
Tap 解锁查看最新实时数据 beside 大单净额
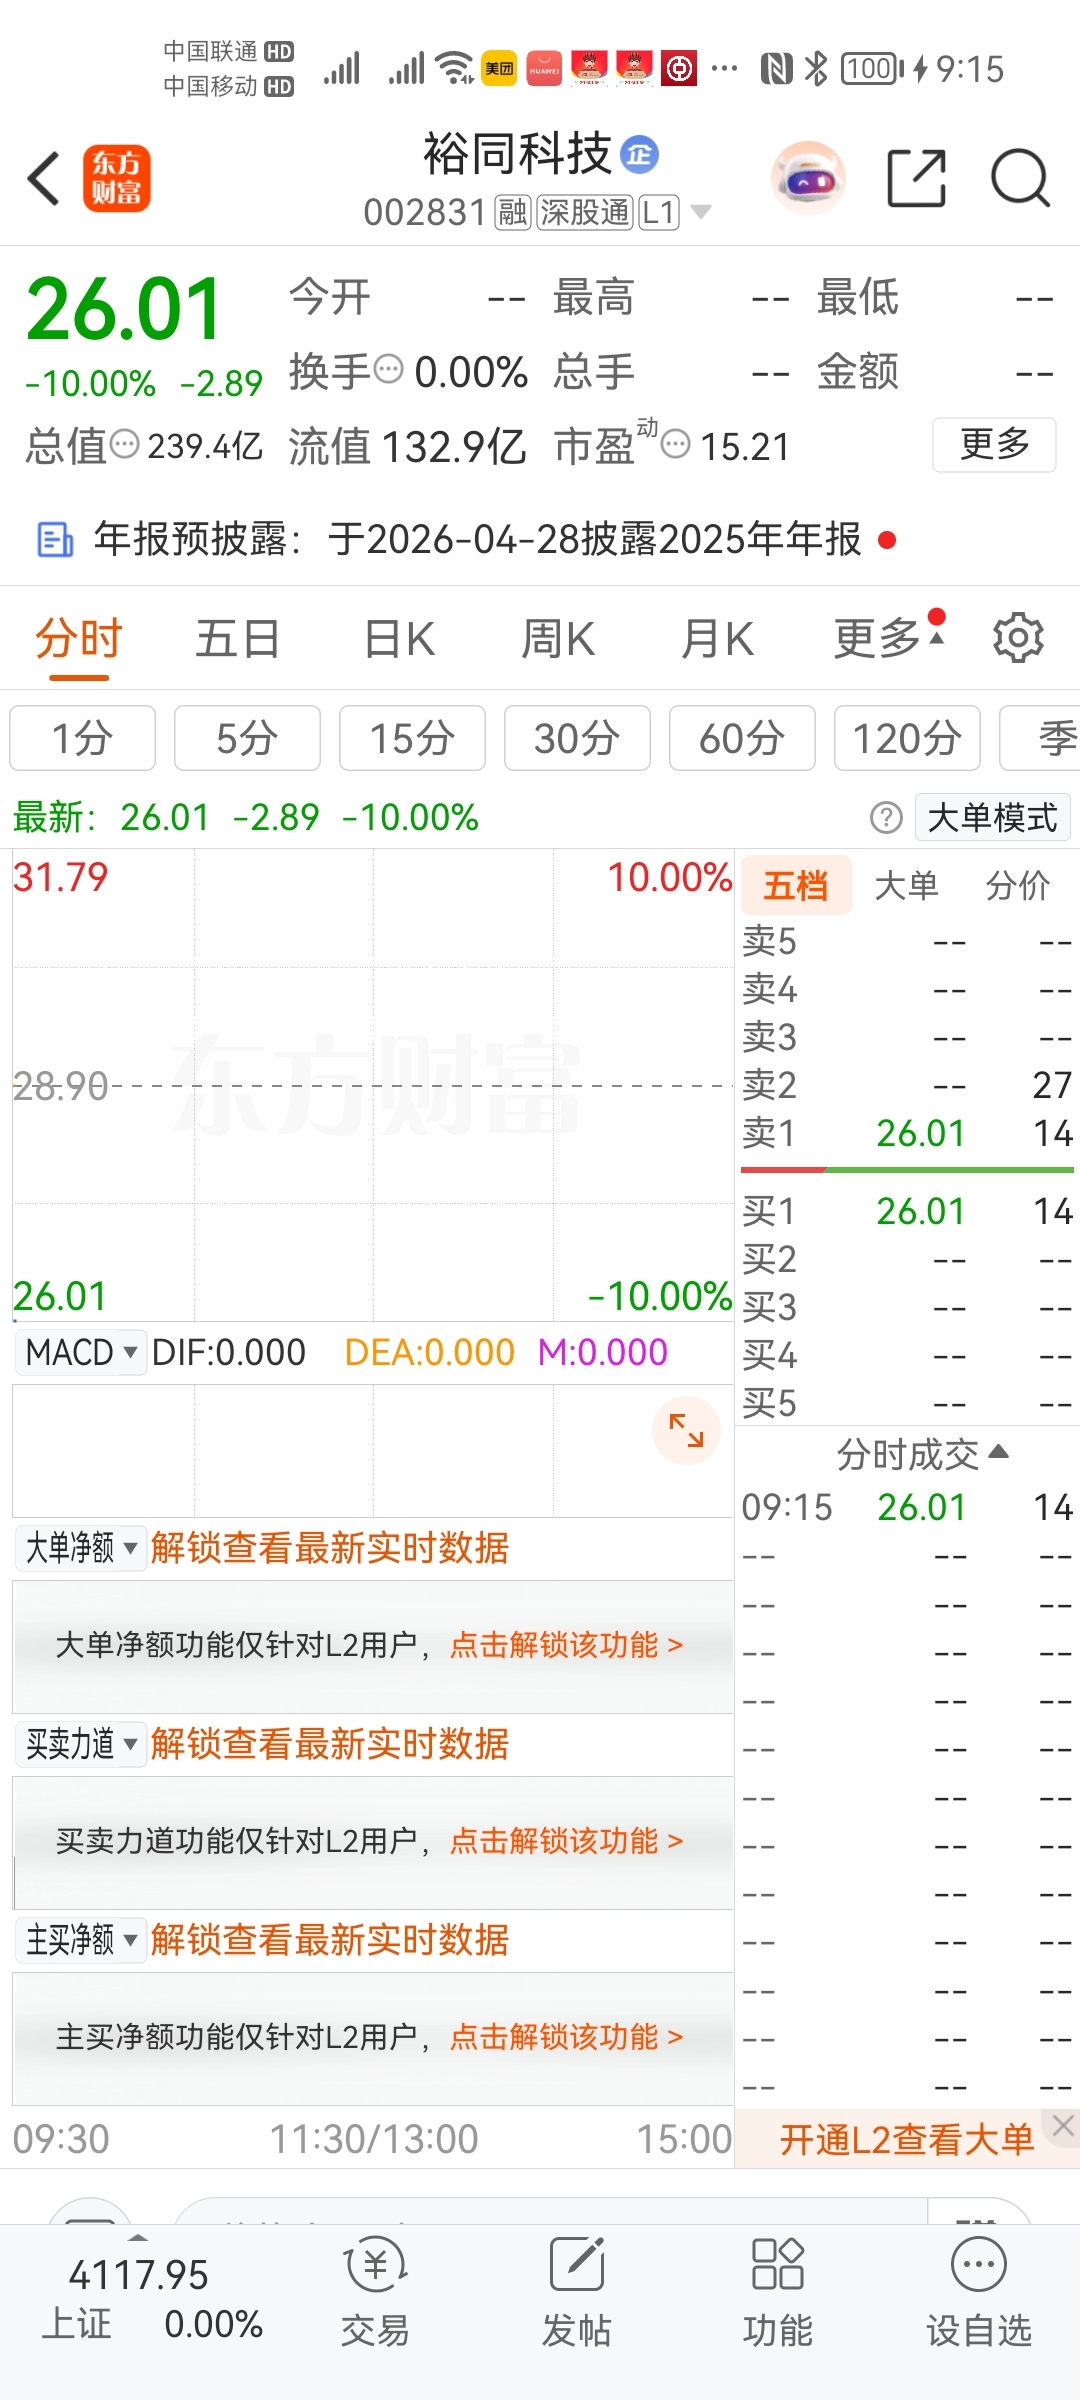point(329,1548)
